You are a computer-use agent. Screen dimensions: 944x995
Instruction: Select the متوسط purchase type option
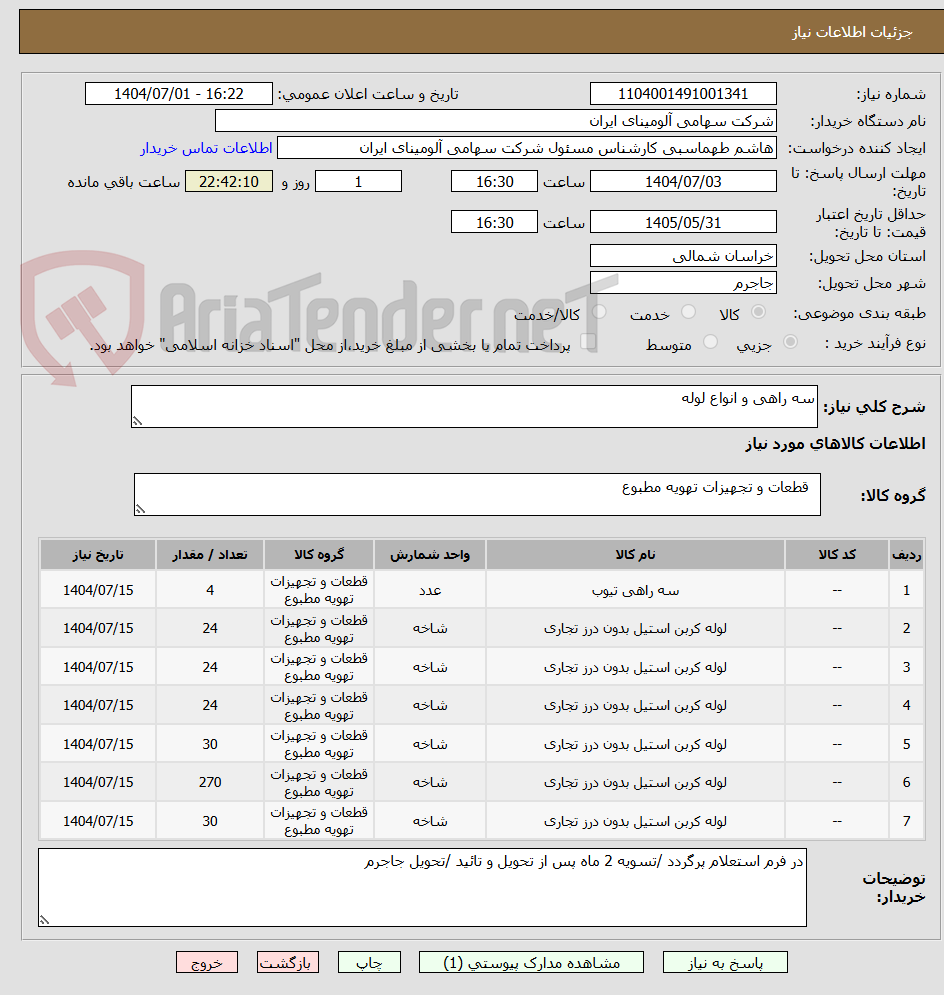711,341
